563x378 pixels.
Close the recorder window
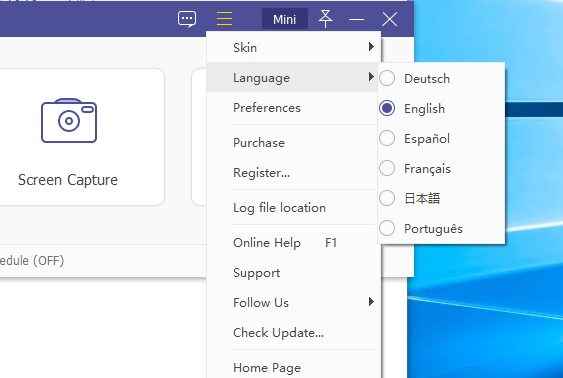pyautogui.click(x=390, y=19)
